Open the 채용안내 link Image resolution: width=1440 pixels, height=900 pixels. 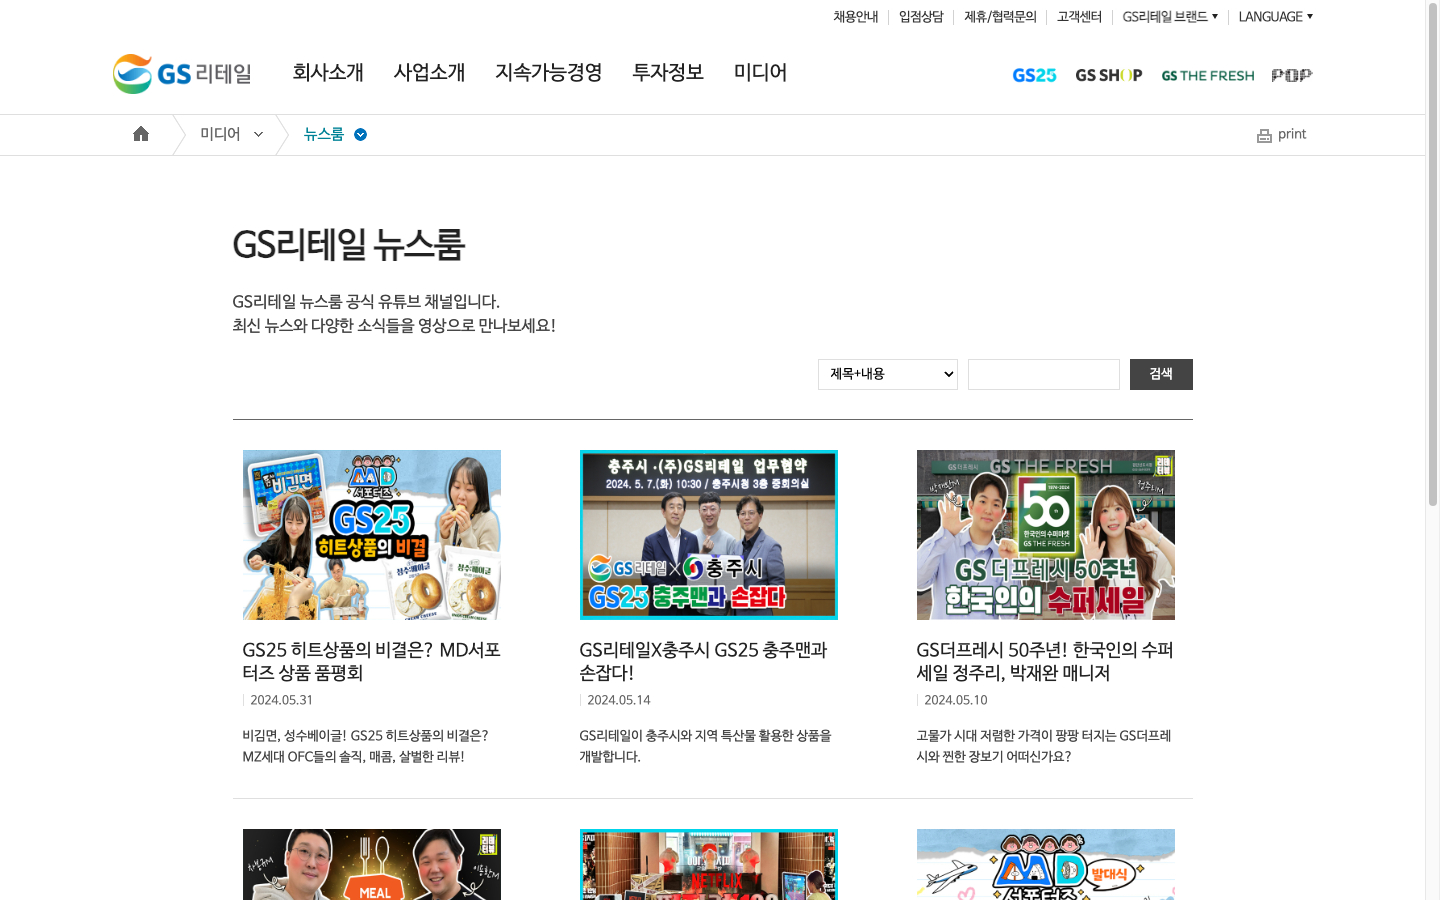pyautogui.click(x=856, y=16)
